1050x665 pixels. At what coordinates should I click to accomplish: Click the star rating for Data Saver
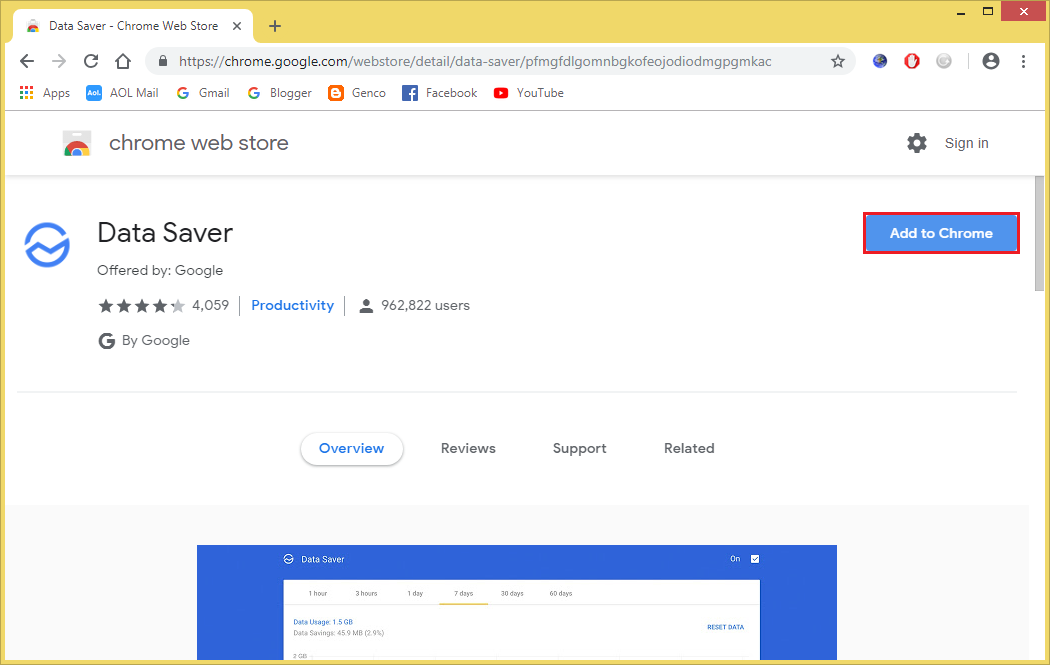tap(141, 306)
